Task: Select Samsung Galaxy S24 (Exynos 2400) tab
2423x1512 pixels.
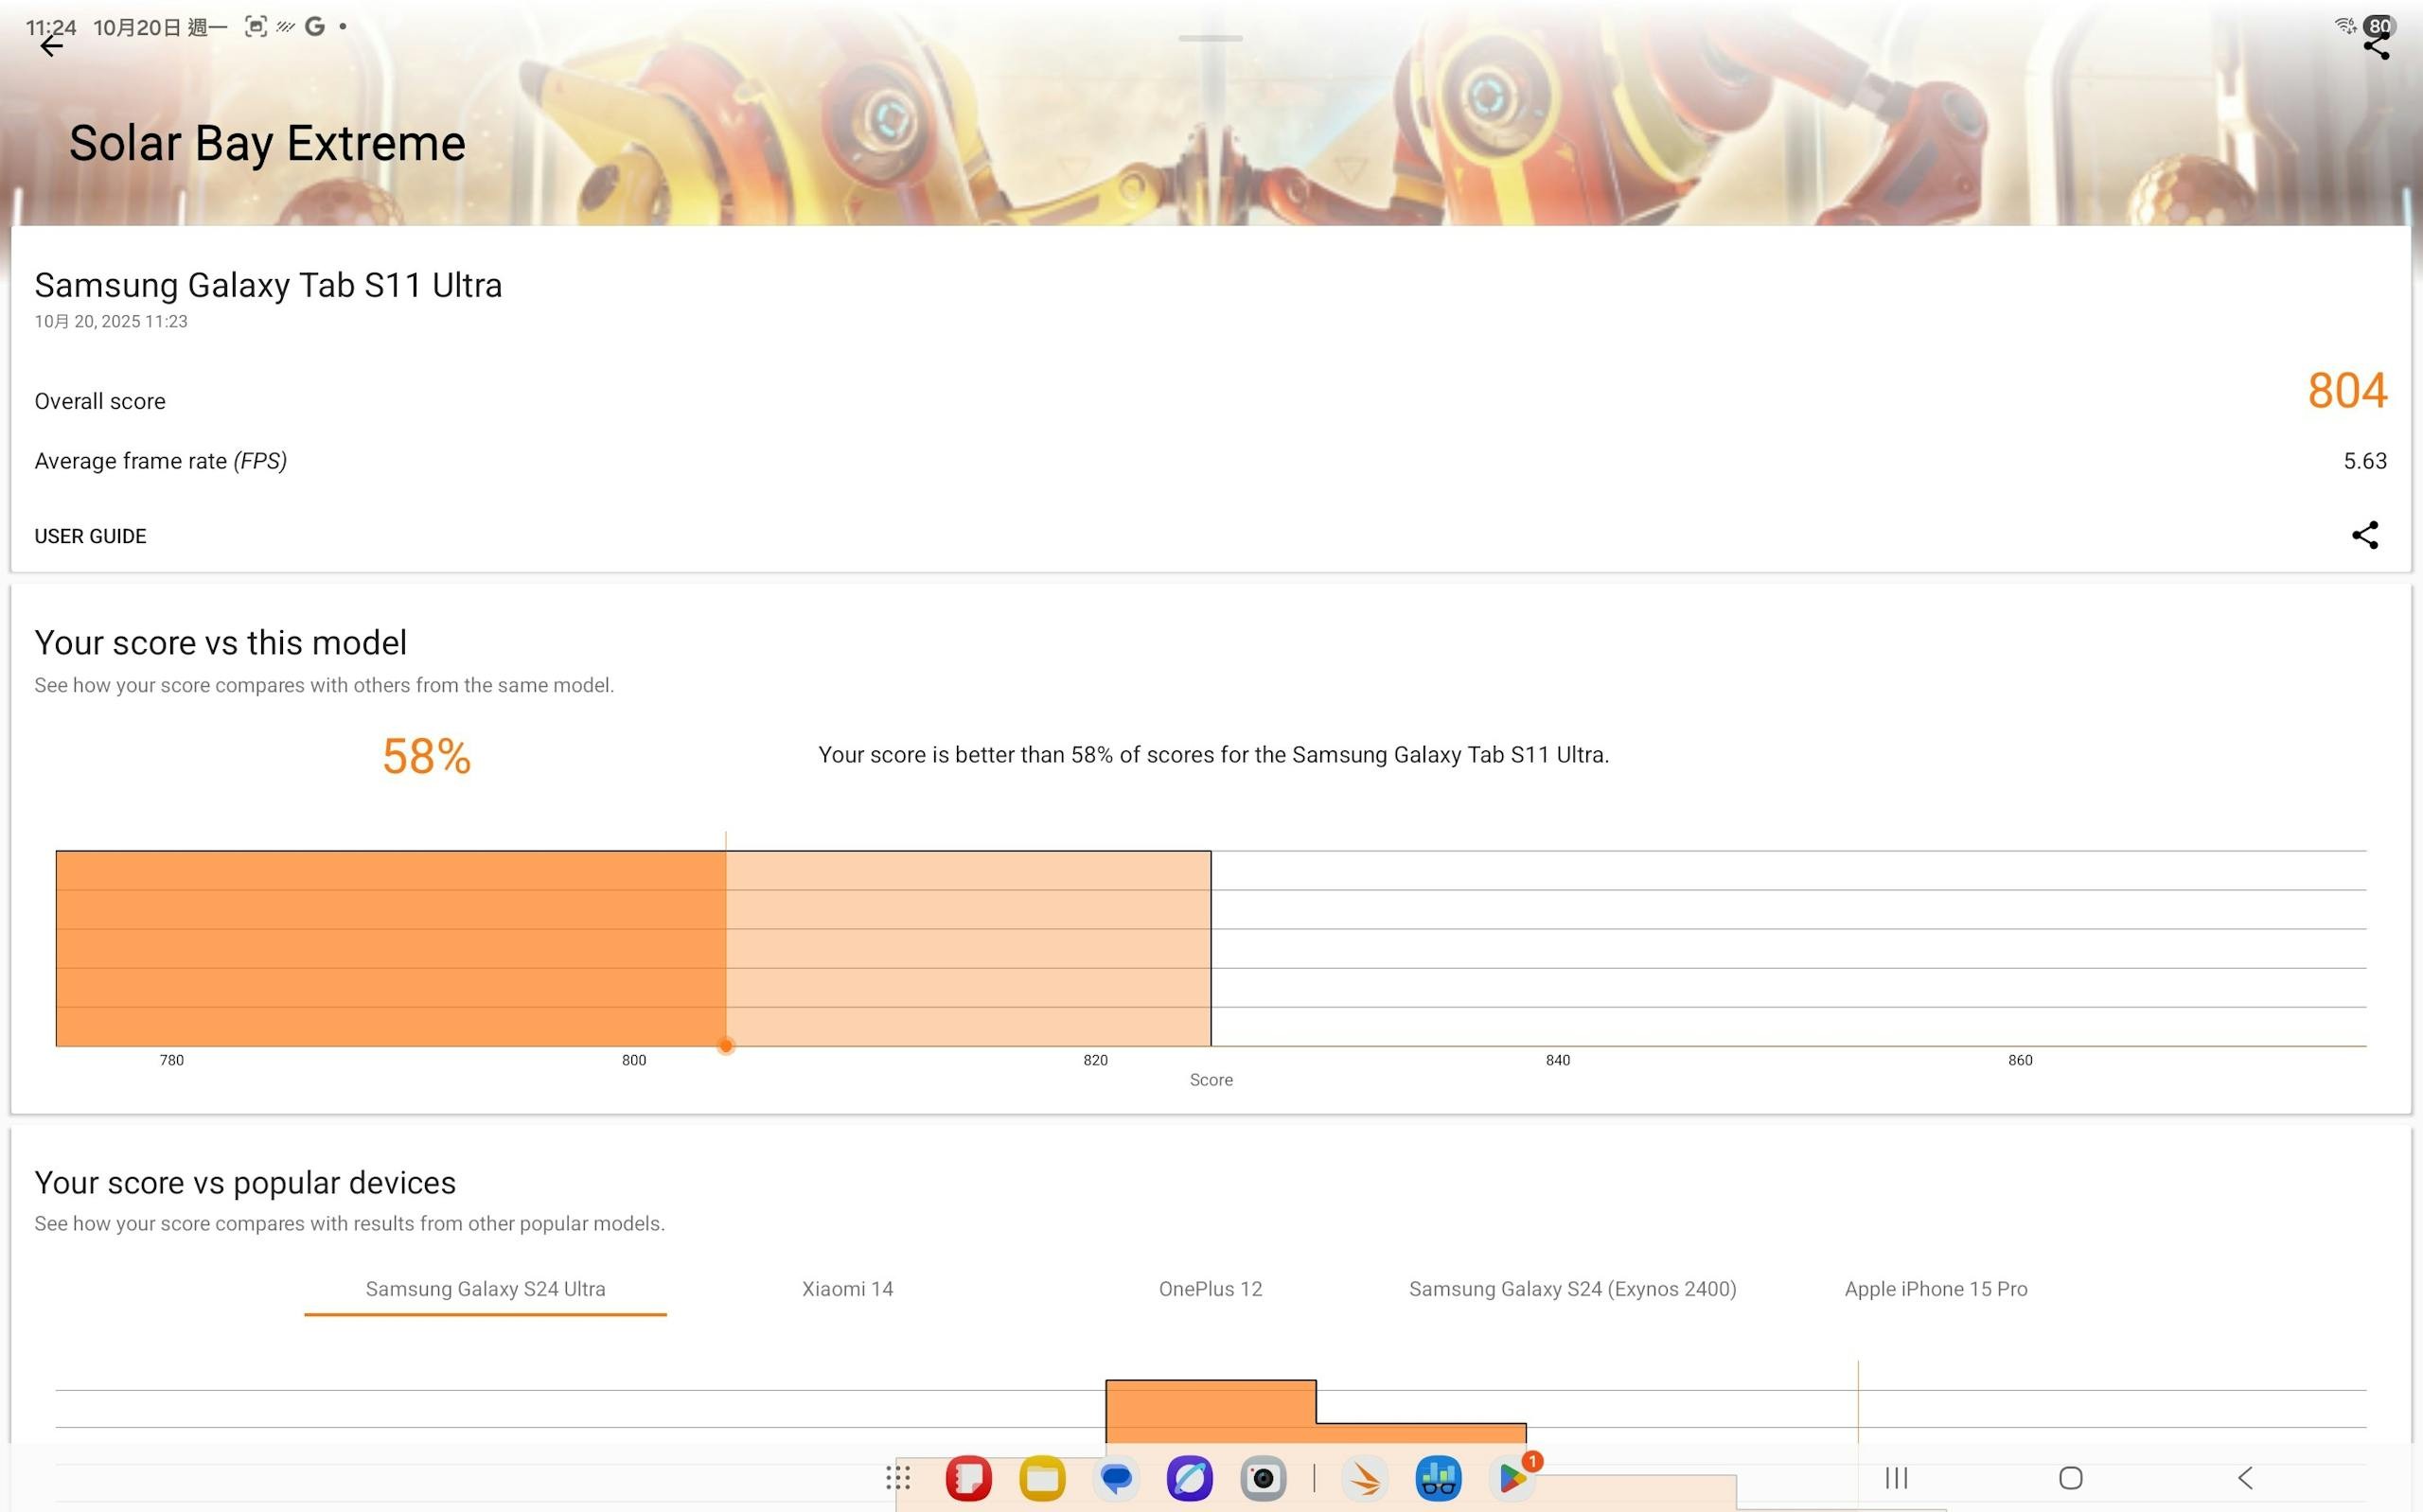Action: (x=1572, y=1289)
